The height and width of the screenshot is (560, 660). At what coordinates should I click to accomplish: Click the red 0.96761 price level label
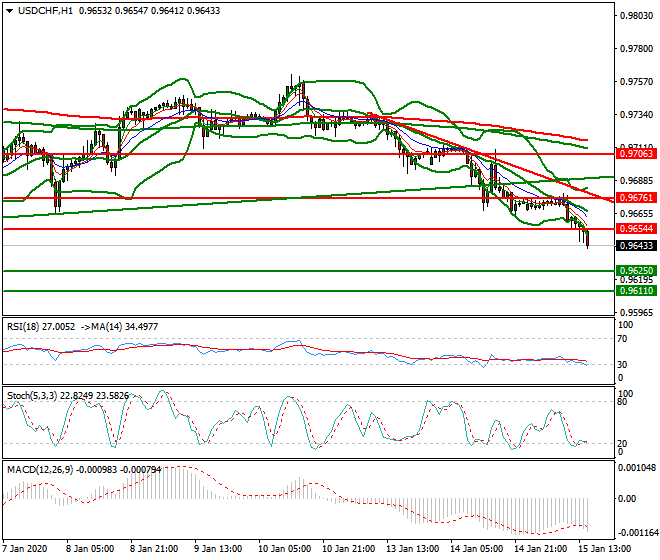pos(636,197)
